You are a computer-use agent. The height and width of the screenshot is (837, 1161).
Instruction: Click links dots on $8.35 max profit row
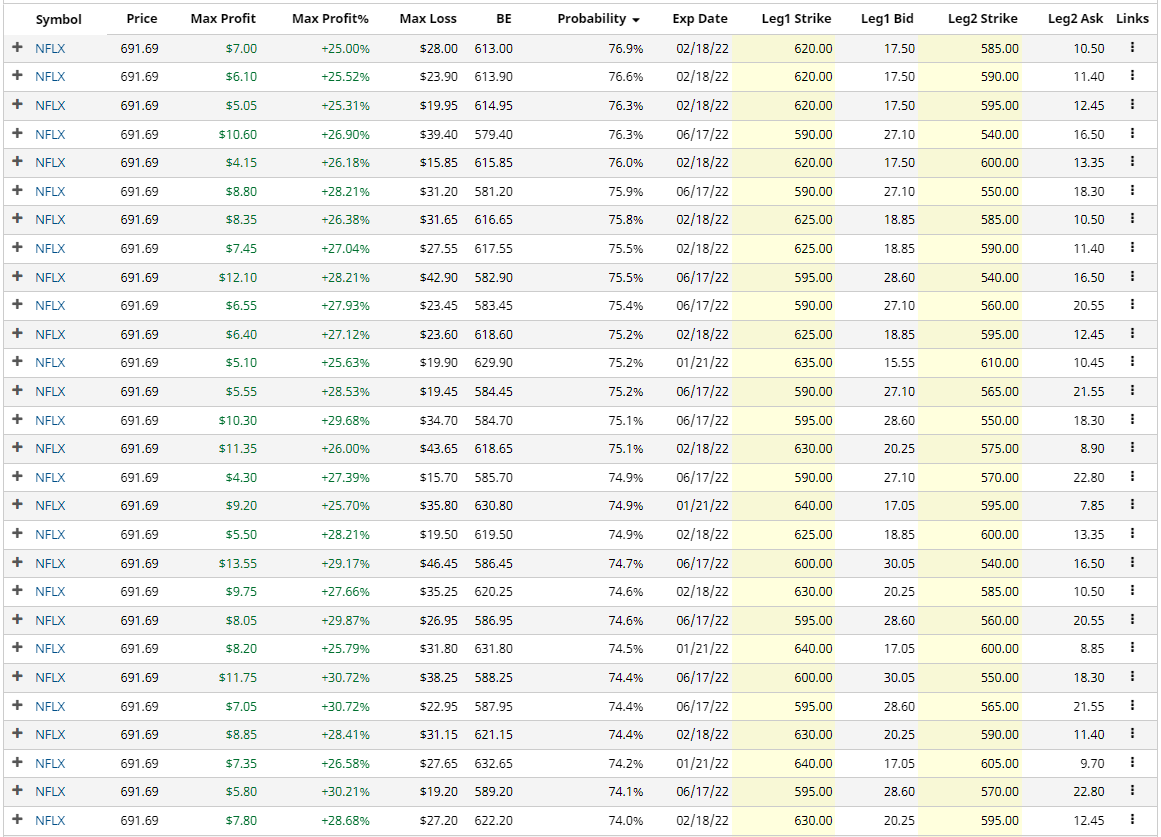1132,219
